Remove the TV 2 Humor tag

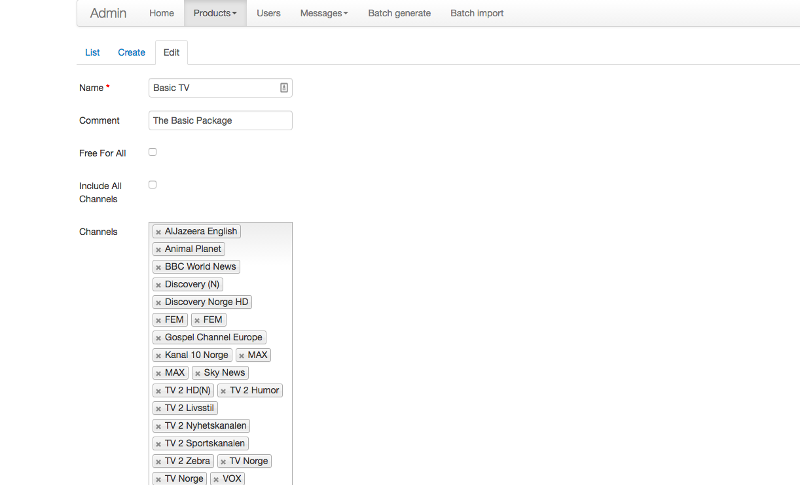[223, 391]
